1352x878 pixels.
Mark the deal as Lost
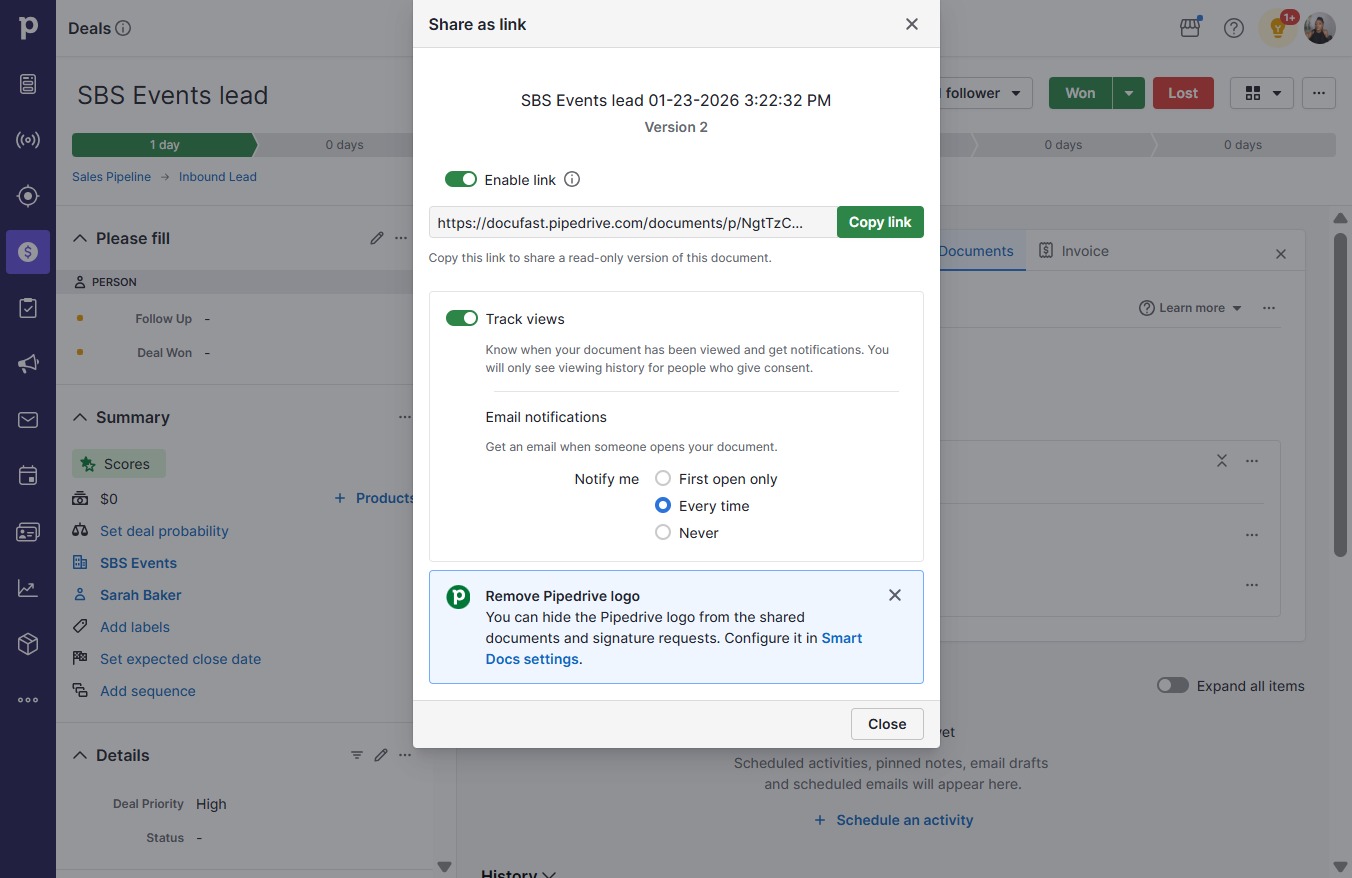(1183, 93)
